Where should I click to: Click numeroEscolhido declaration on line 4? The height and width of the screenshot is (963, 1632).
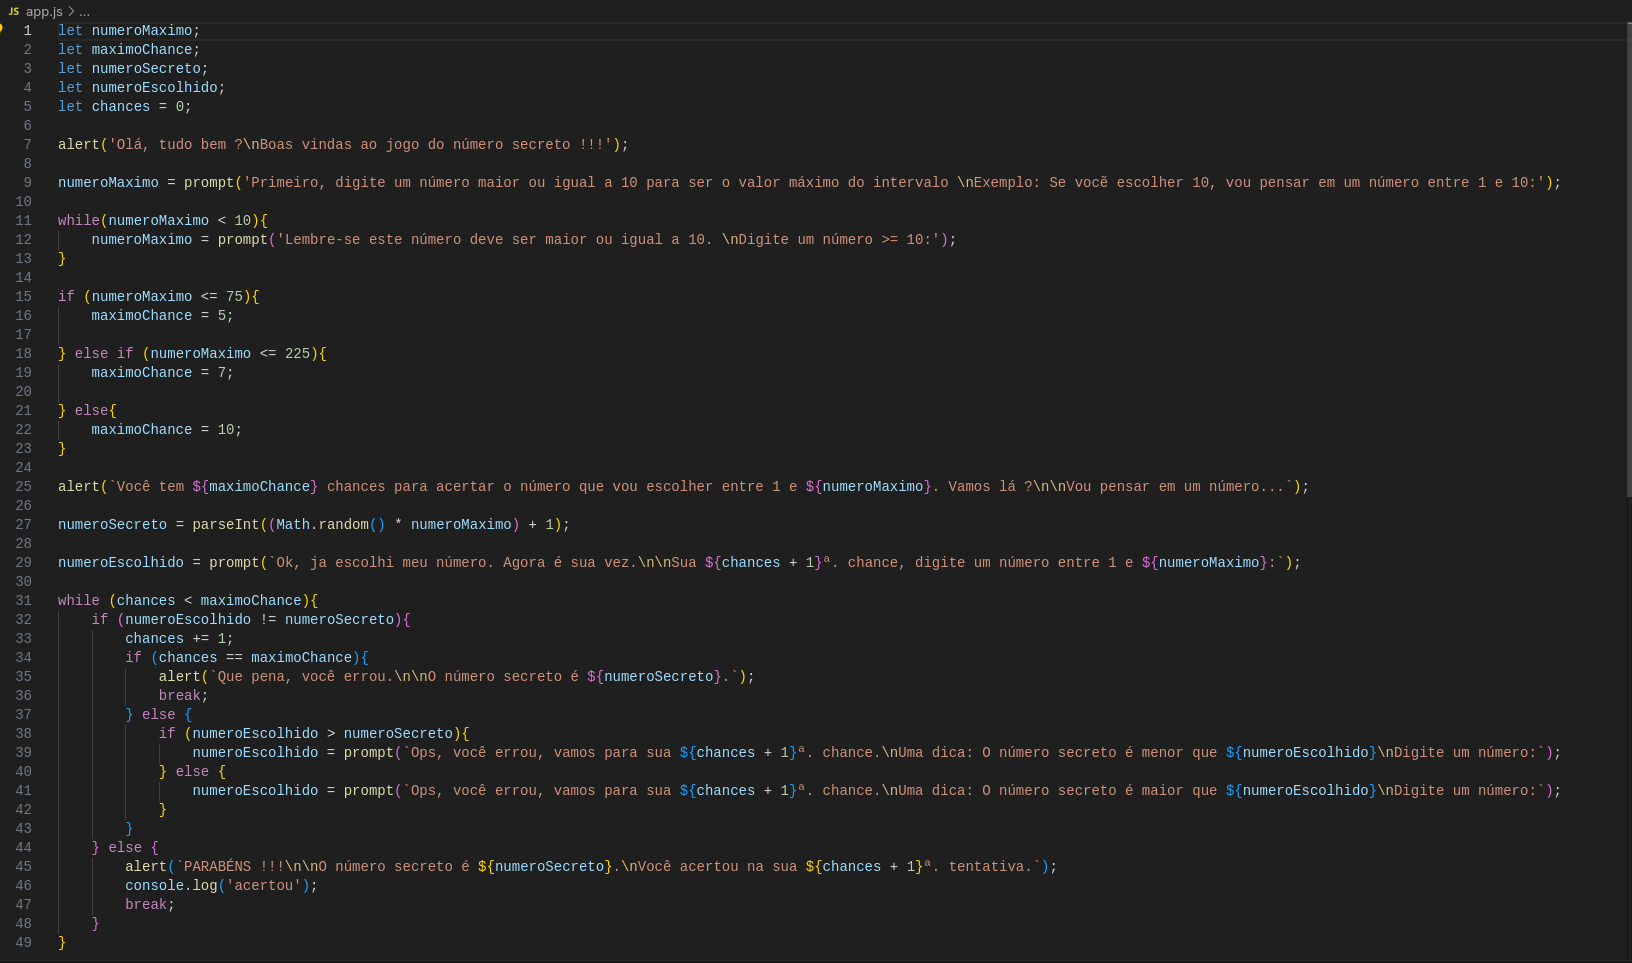coord(155,88)
